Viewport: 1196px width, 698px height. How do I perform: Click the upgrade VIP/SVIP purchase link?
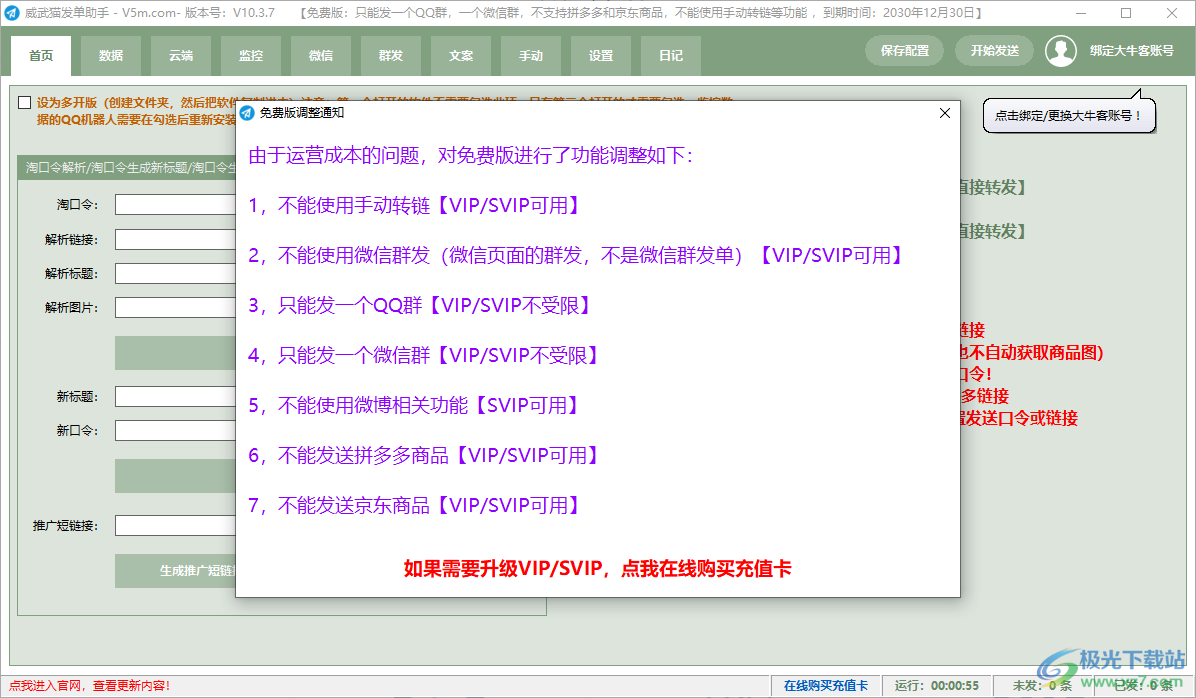coord(597,568)
